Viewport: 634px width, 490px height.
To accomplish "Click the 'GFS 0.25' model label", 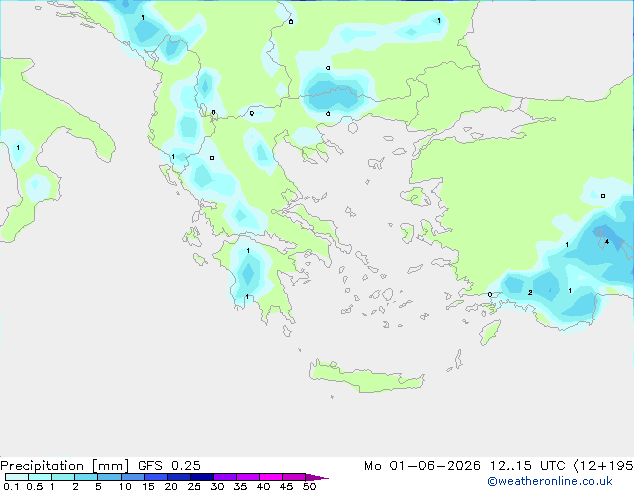I will pyautogui.click(x=169, y=466).
